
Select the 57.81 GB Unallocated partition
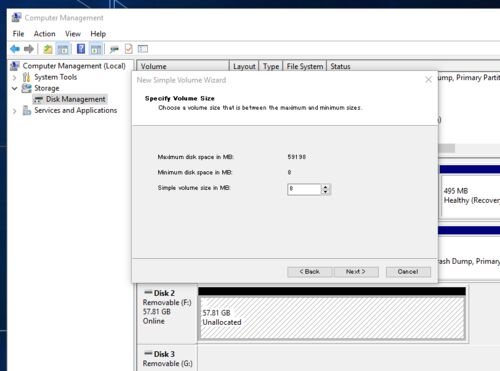point(332,318)
